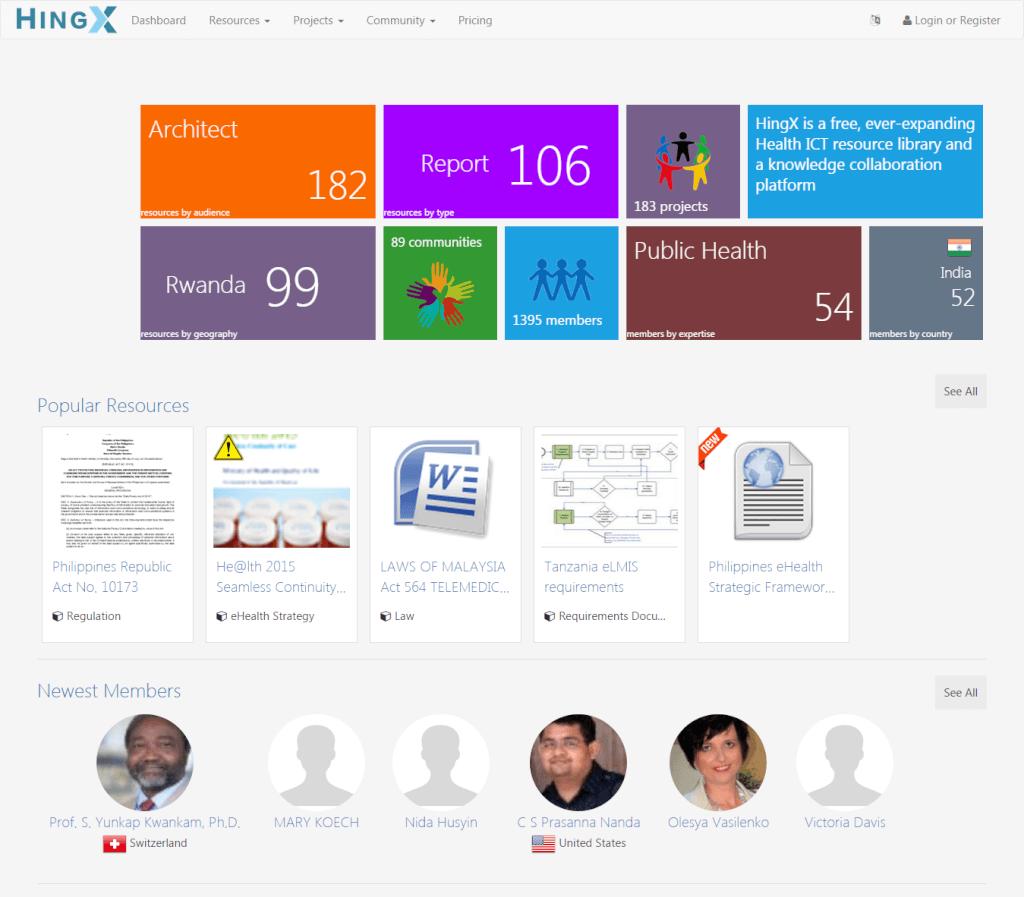Go to the Dashboard menu item
Viewport: 1024px width, 897px height.
click(x=158, y=20)
